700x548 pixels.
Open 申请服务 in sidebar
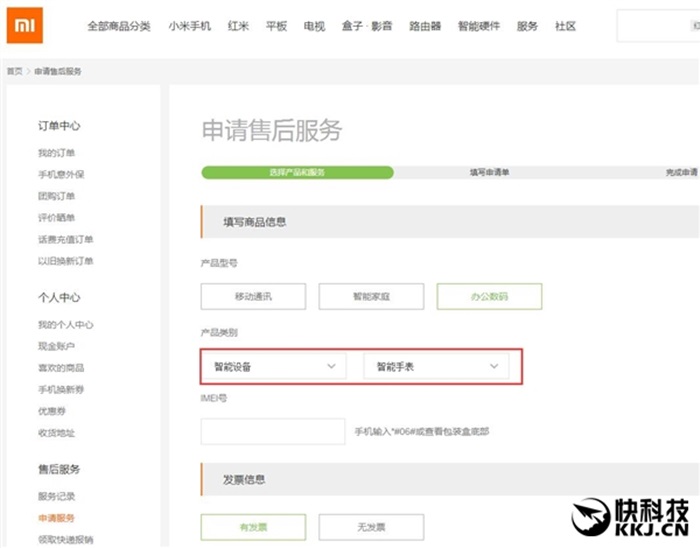pos(56,518)
